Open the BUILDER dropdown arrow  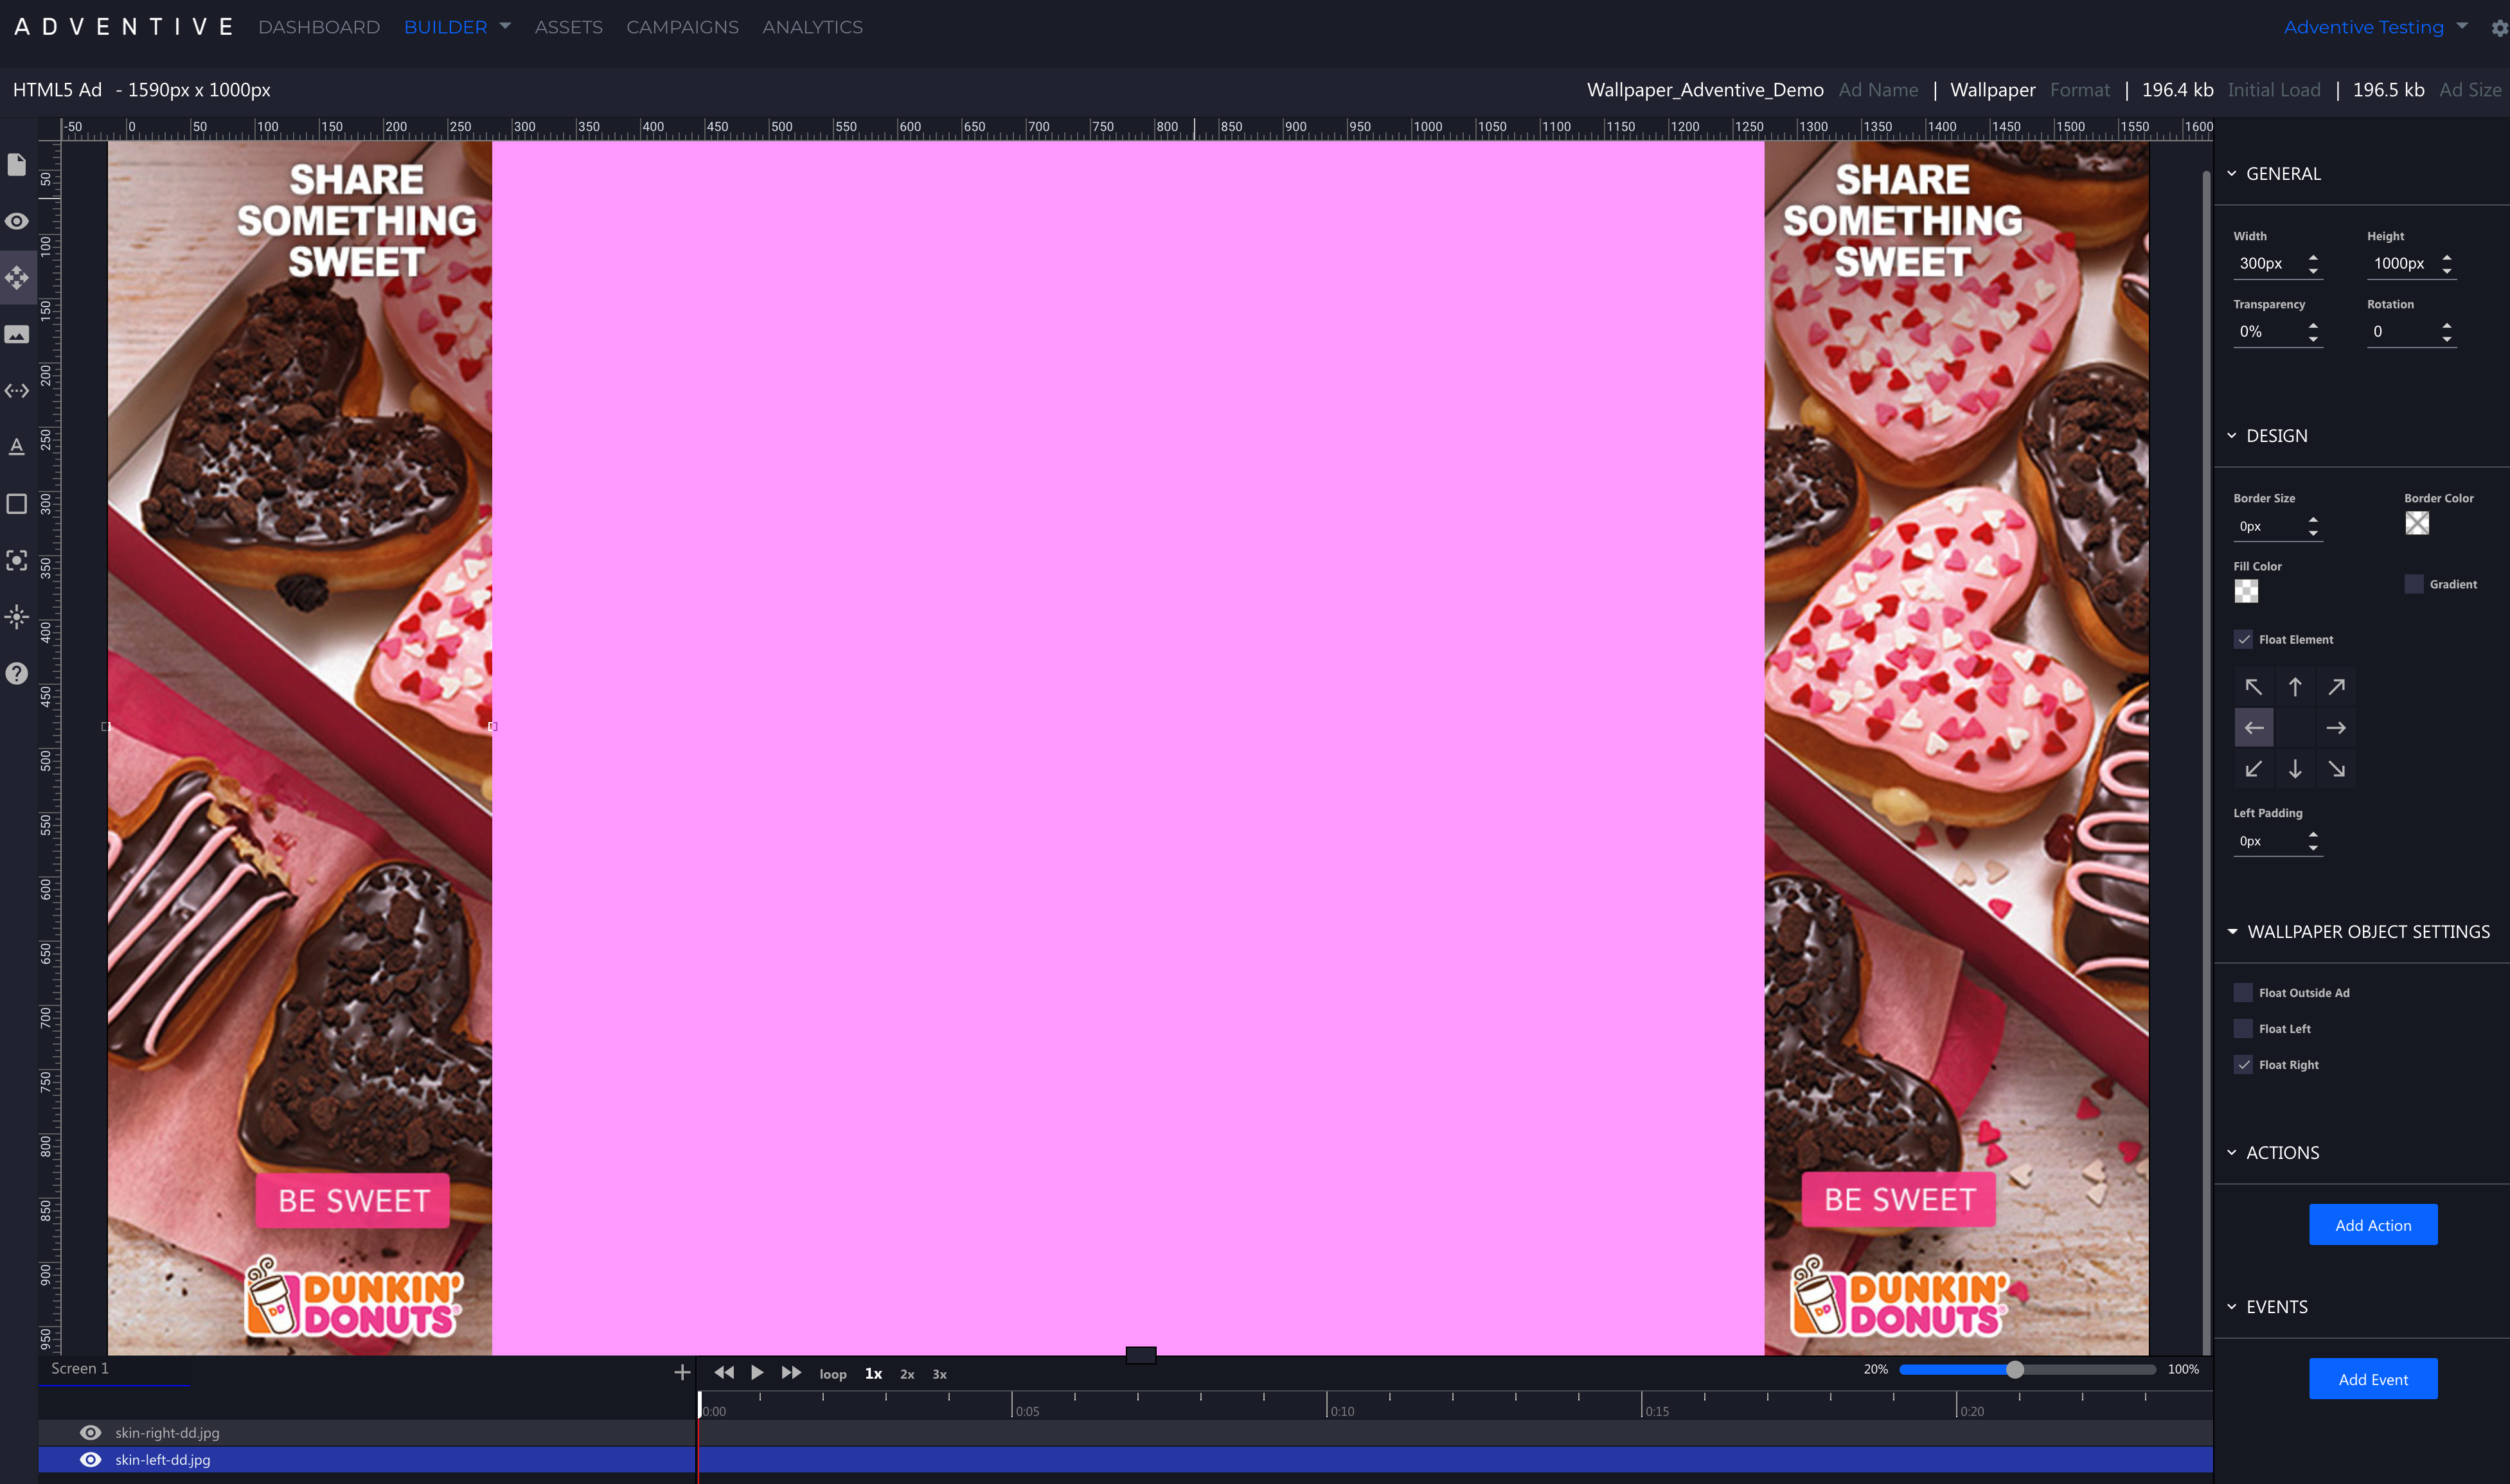coord(505,26)
